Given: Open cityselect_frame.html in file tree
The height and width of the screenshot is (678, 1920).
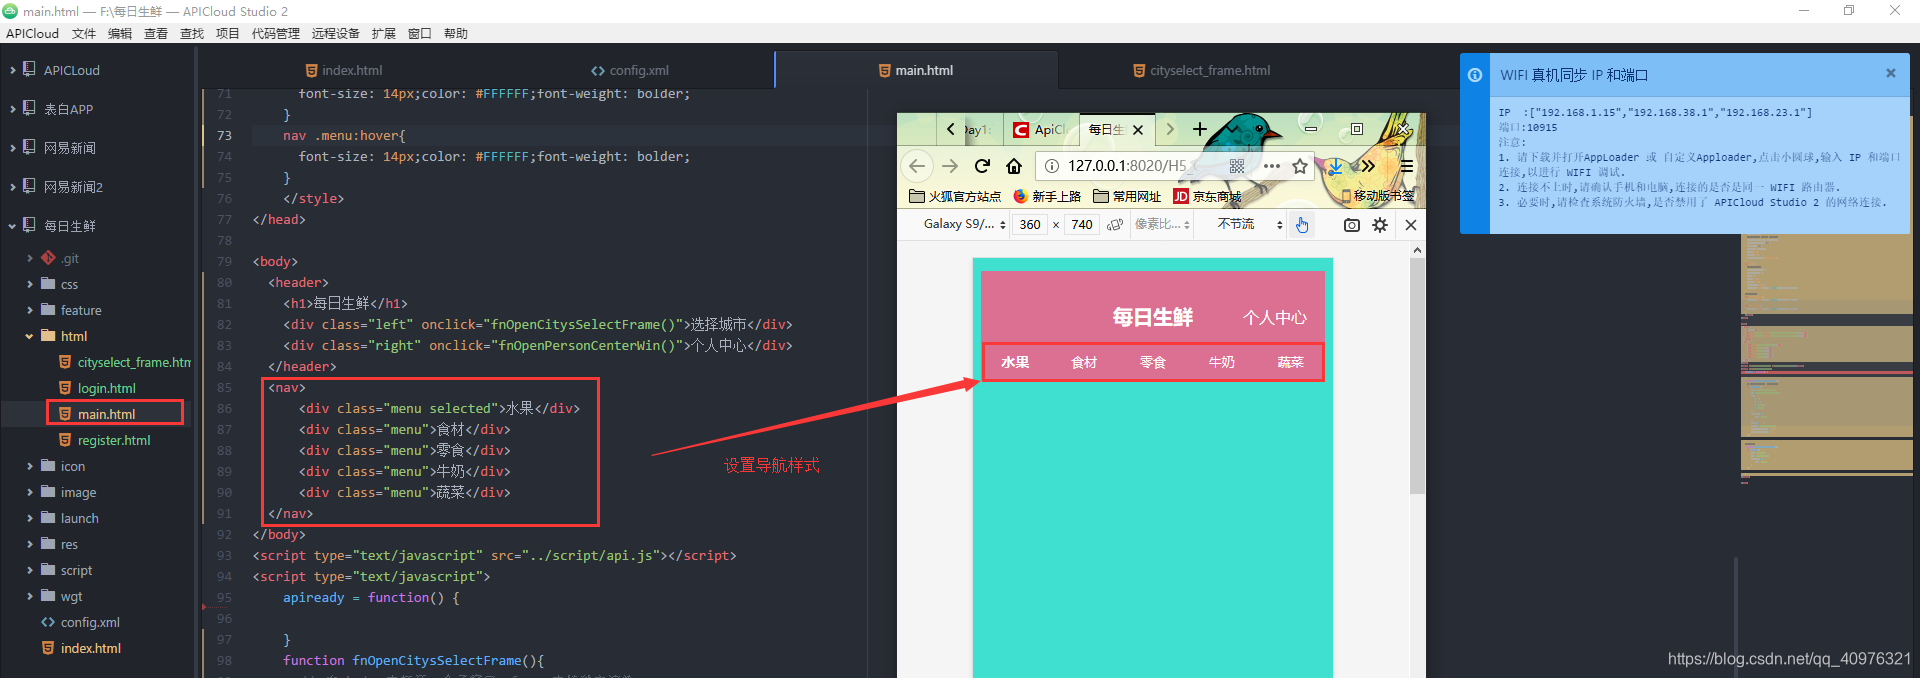Looking at the screenshot, I should click(x=124, y=362).
